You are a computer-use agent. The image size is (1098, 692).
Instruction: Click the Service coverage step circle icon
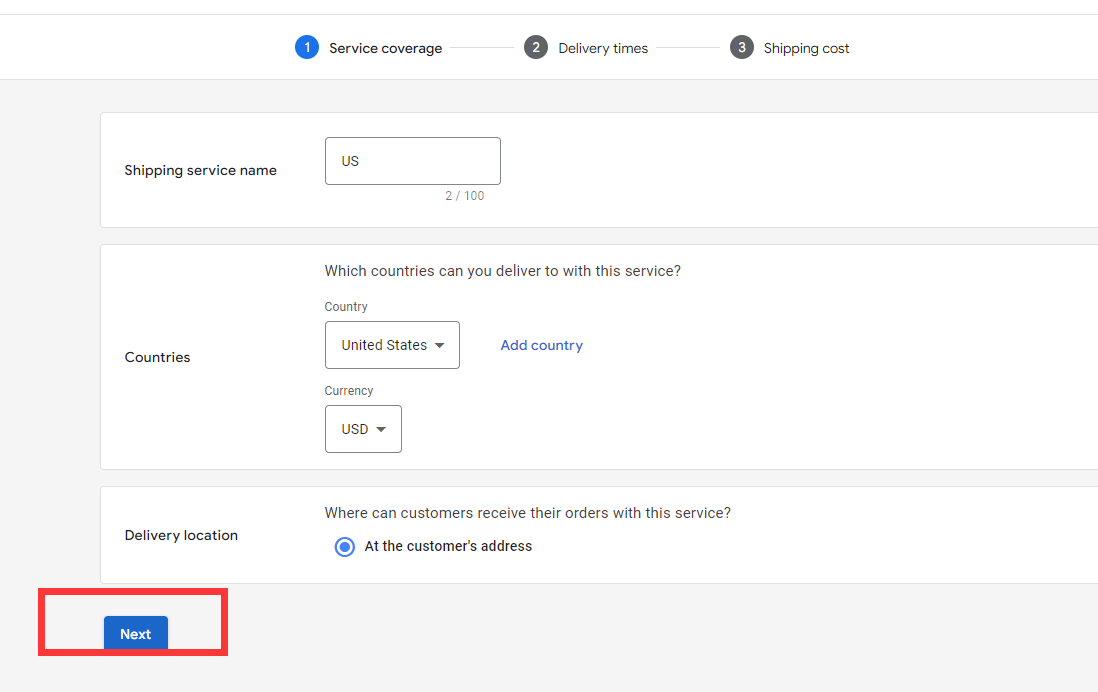[307, 47]
